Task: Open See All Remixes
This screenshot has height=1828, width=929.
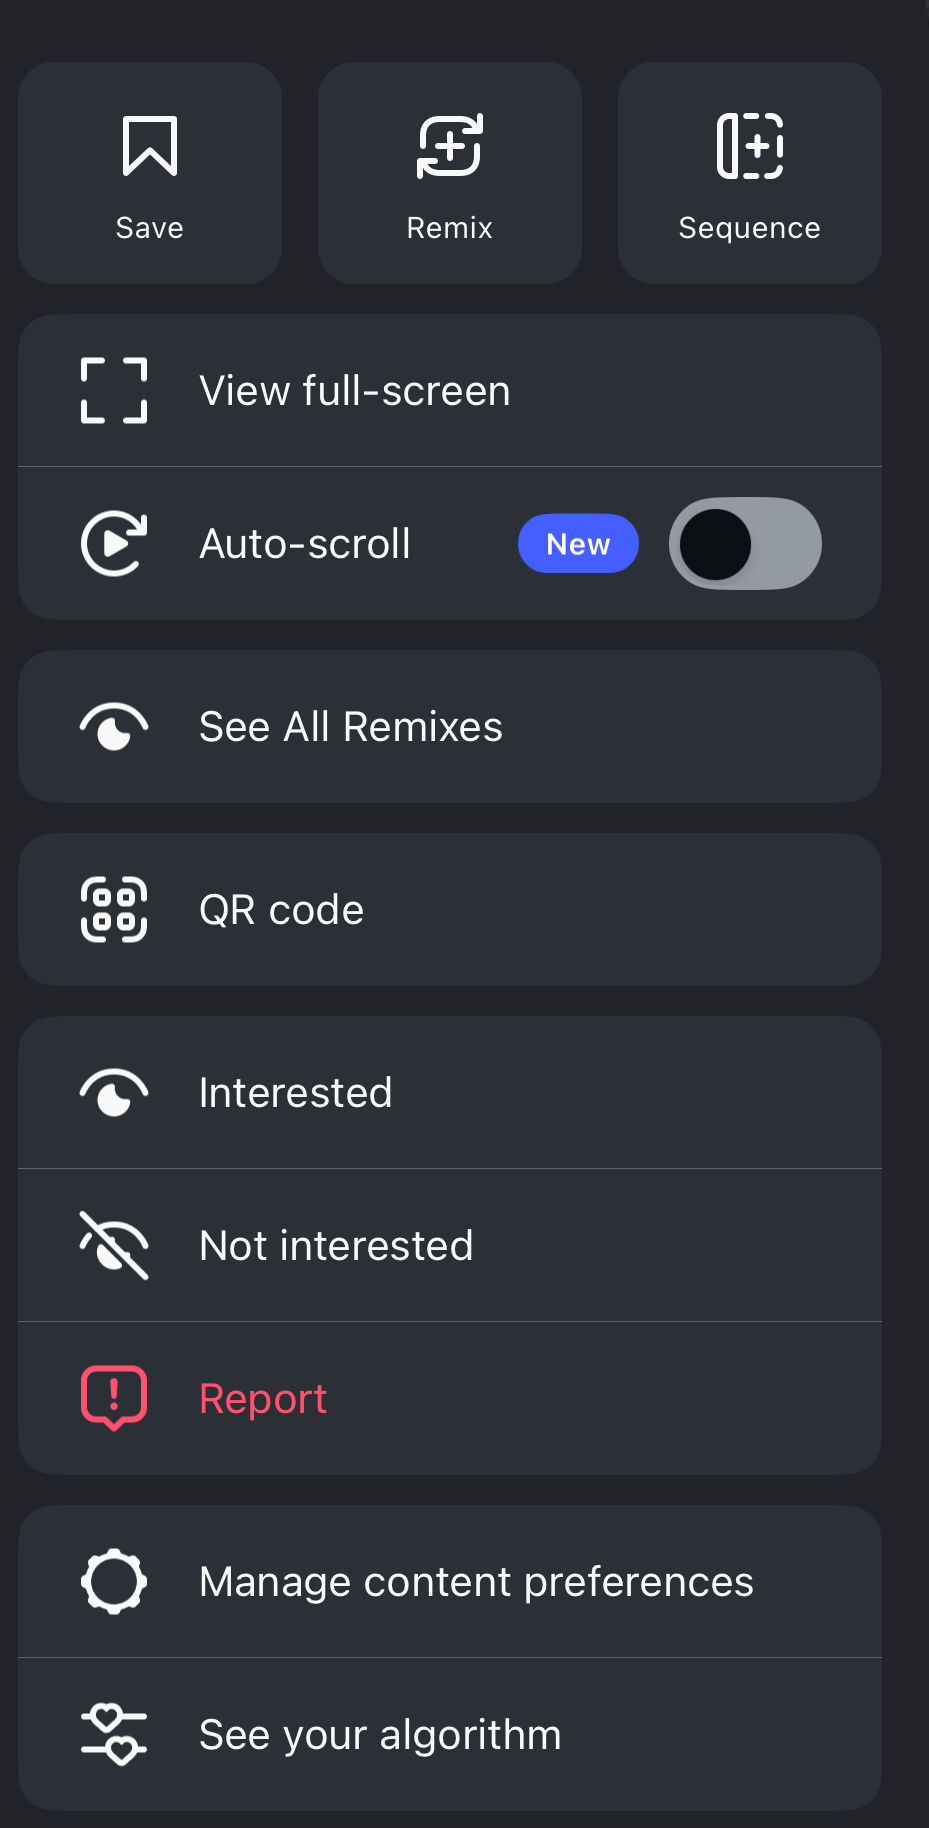Action: click(351, 727)
